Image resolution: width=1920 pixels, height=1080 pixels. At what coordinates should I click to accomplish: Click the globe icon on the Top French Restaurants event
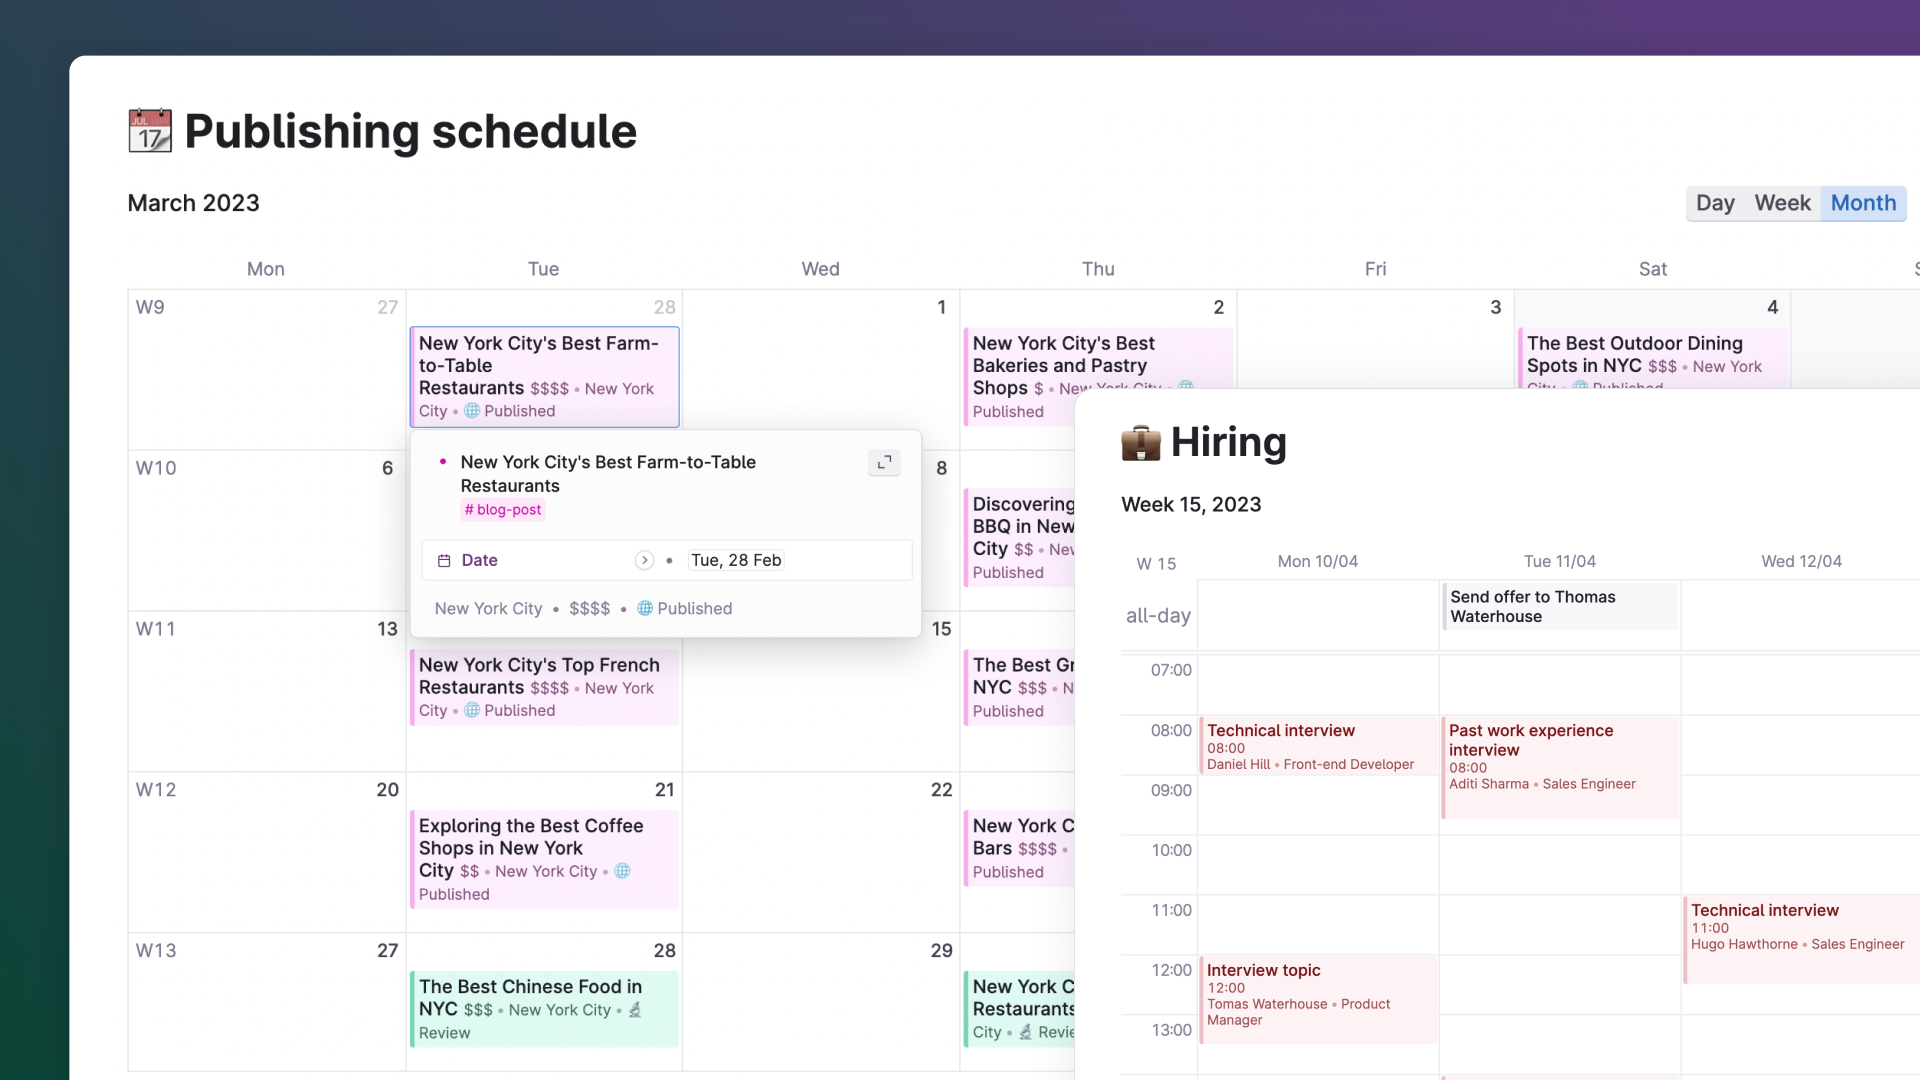[472, 710]
